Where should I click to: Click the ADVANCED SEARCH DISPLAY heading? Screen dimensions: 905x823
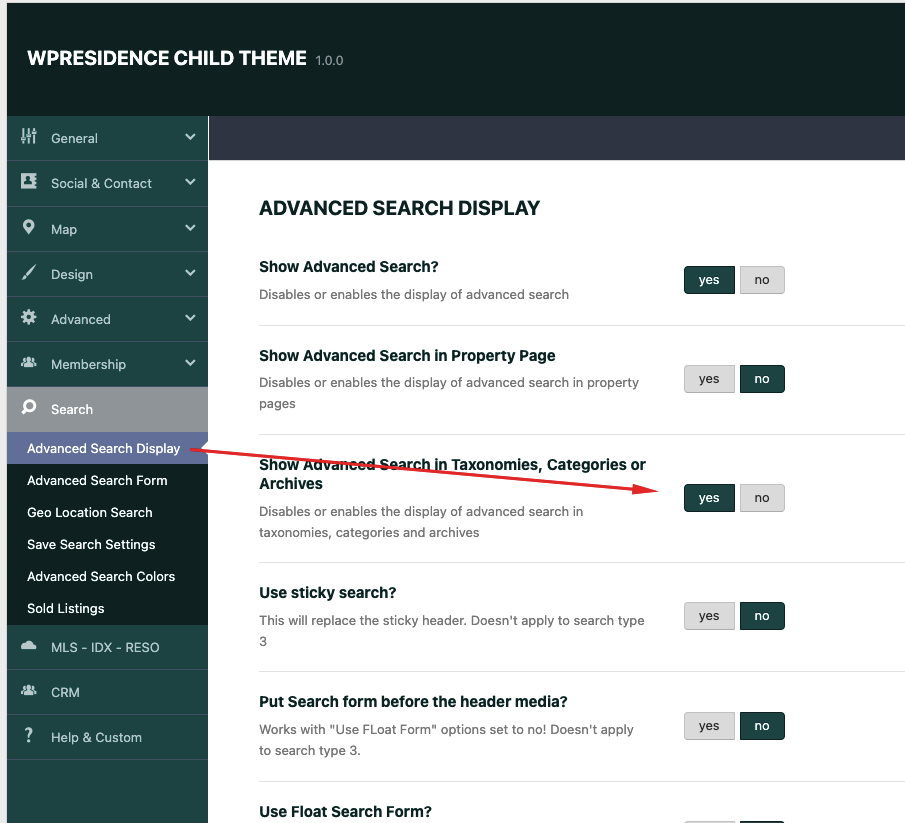399,208
